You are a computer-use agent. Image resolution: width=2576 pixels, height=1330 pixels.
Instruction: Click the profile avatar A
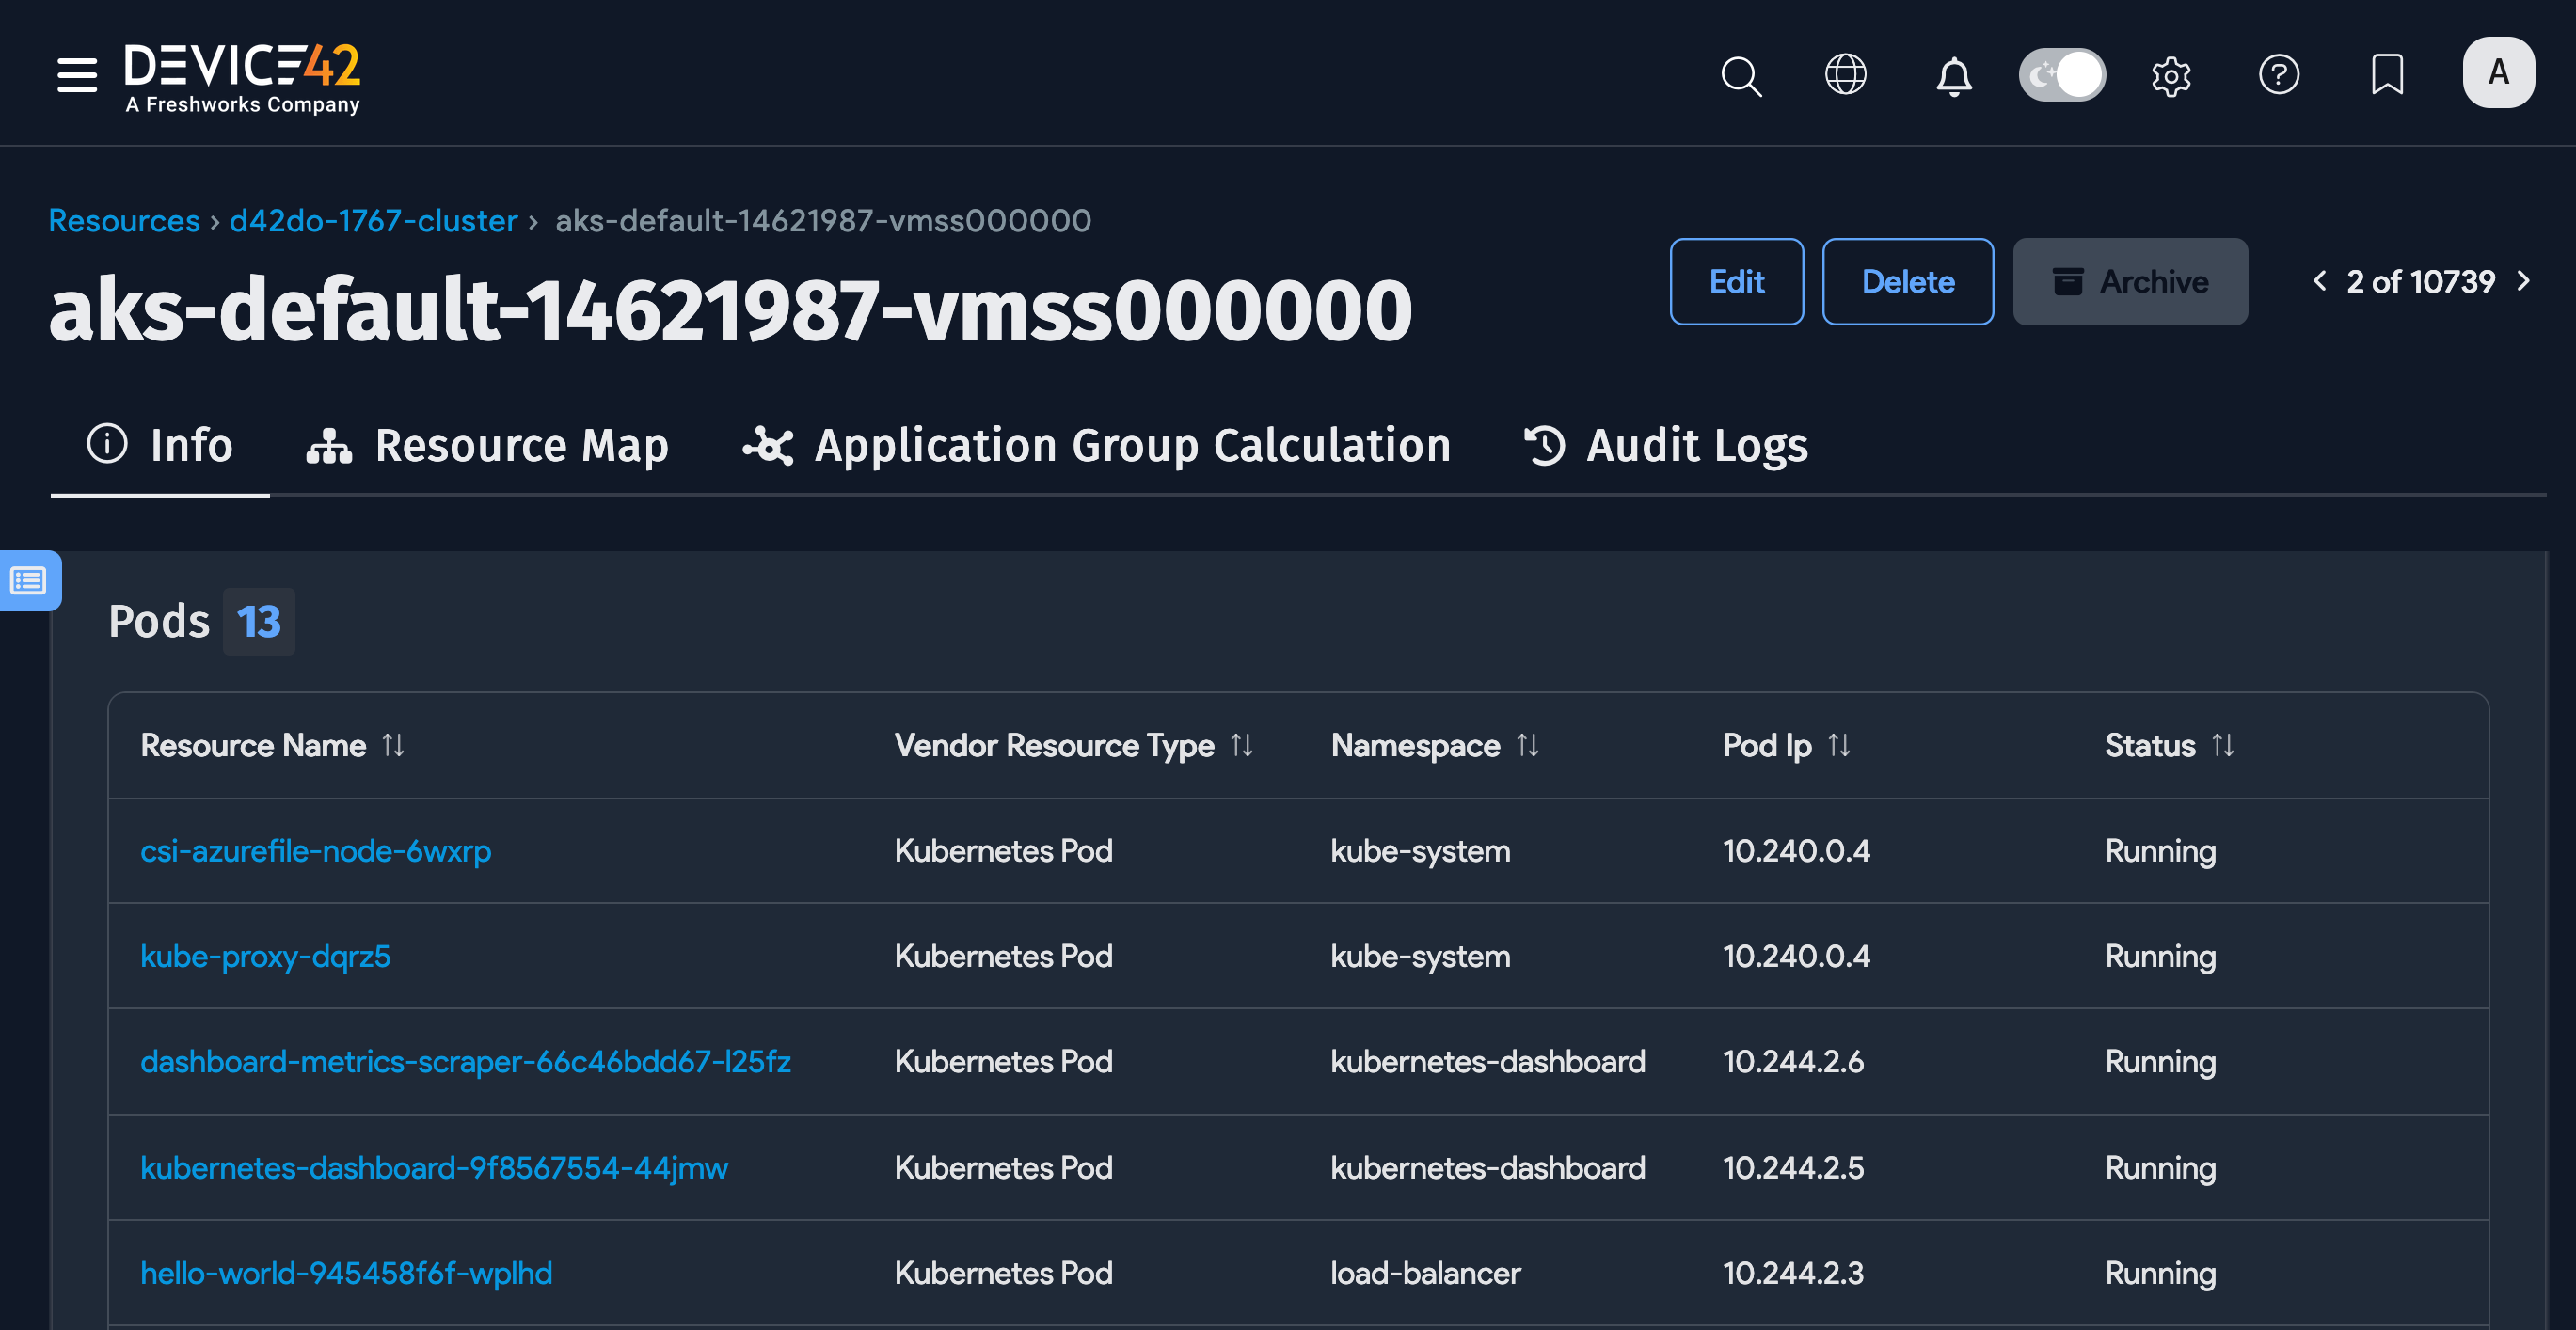coord(2498,73)
